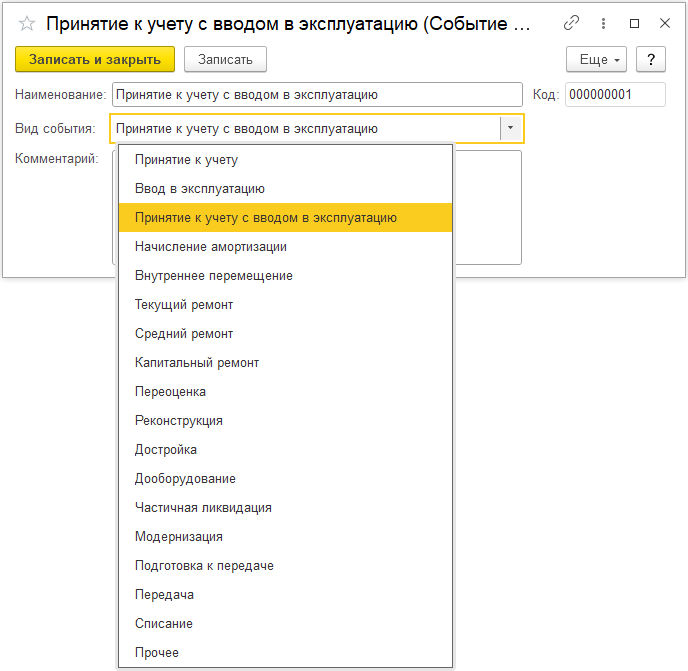Maximize the event form window

pyautogui.click(x=634, y=23)
